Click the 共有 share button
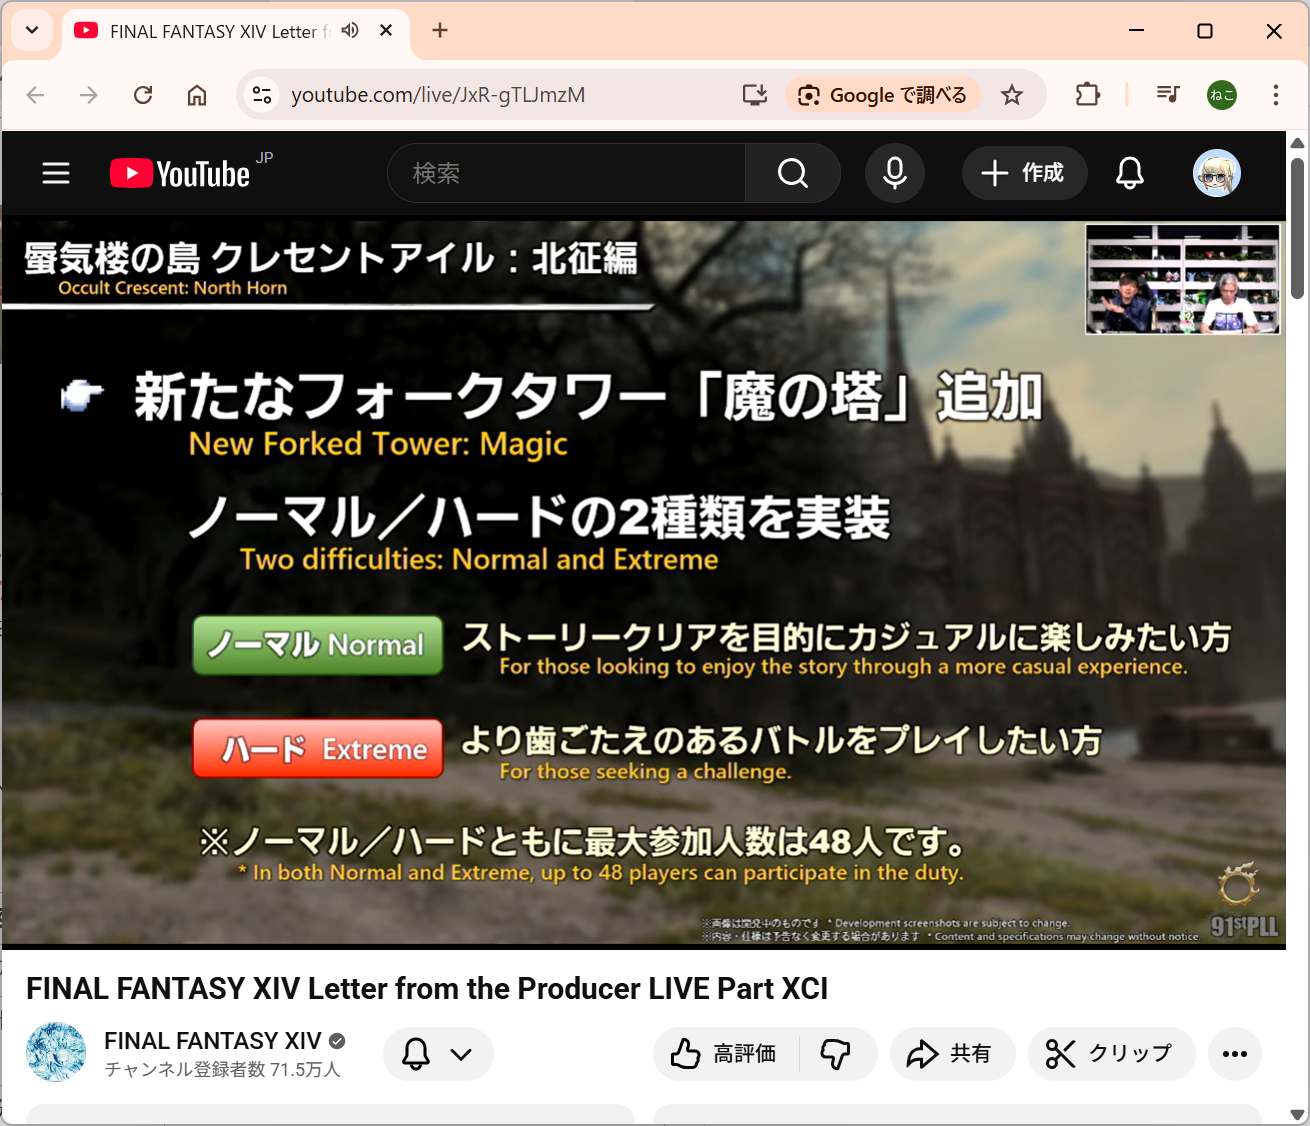The height and width of the screenshot is (1126, 1310). 951,1054
